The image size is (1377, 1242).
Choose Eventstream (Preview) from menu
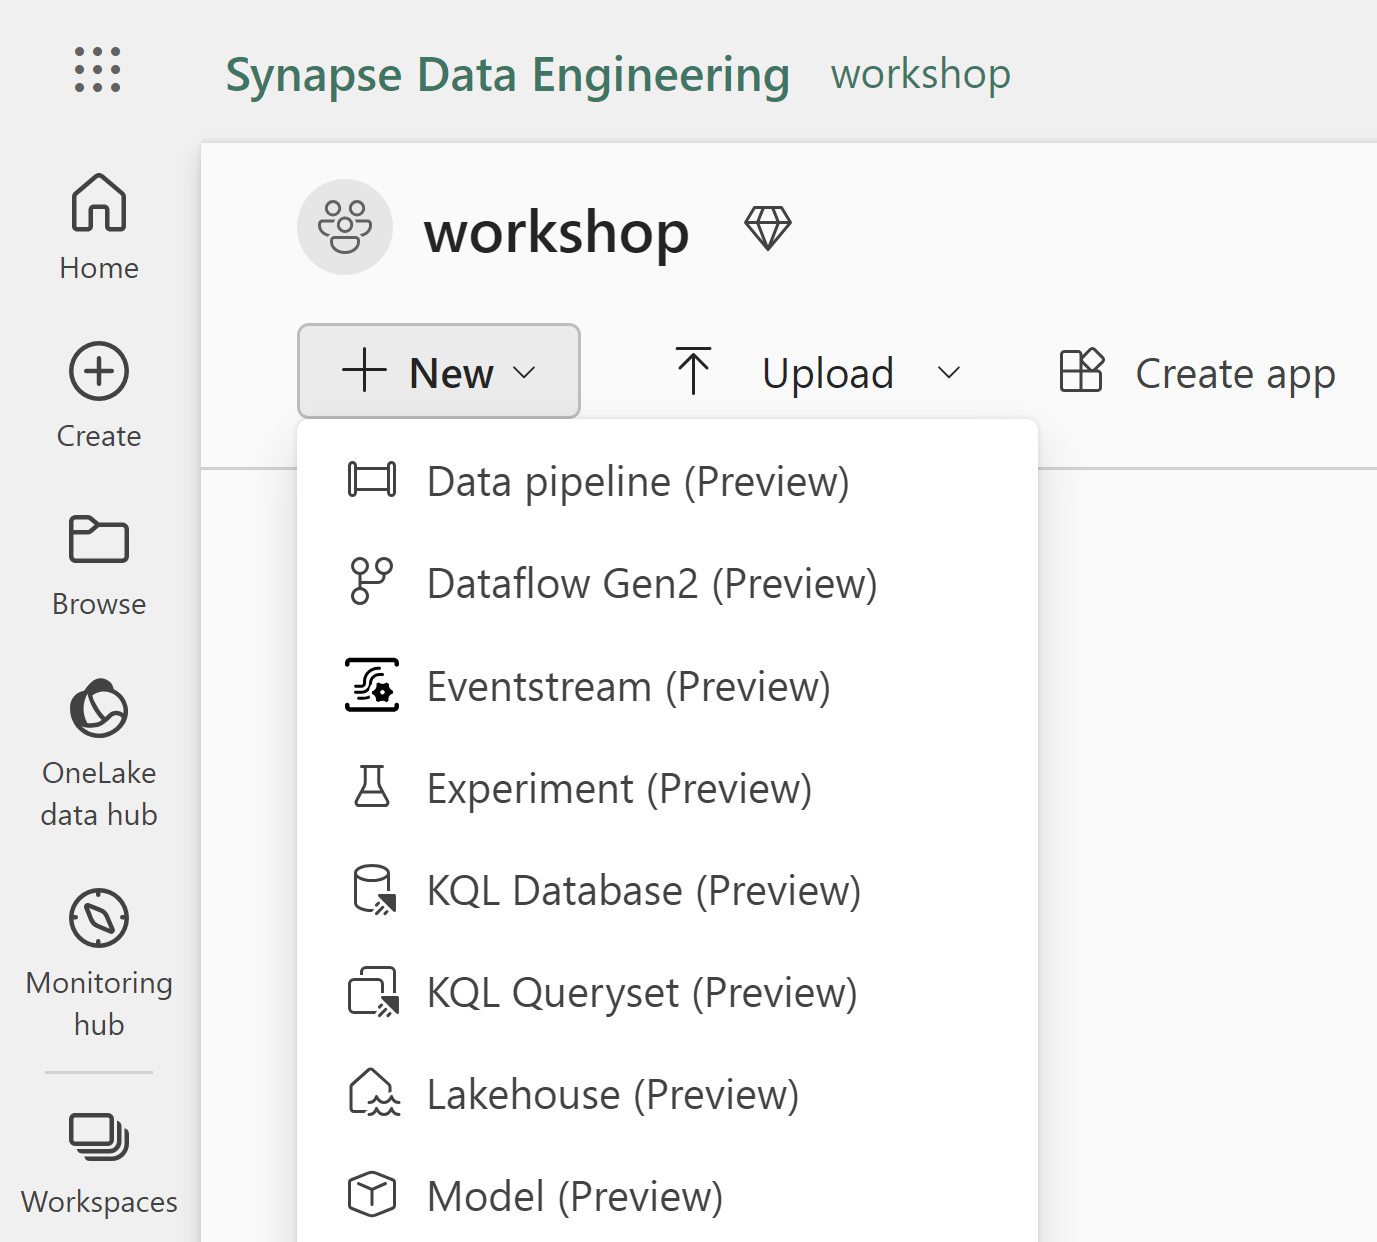click(667, 686)
